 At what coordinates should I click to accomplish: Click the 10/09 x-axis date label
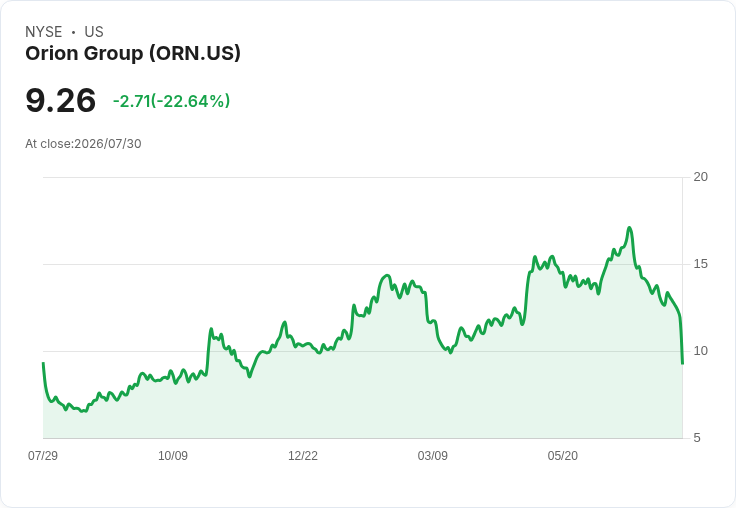tap(173, 455)
